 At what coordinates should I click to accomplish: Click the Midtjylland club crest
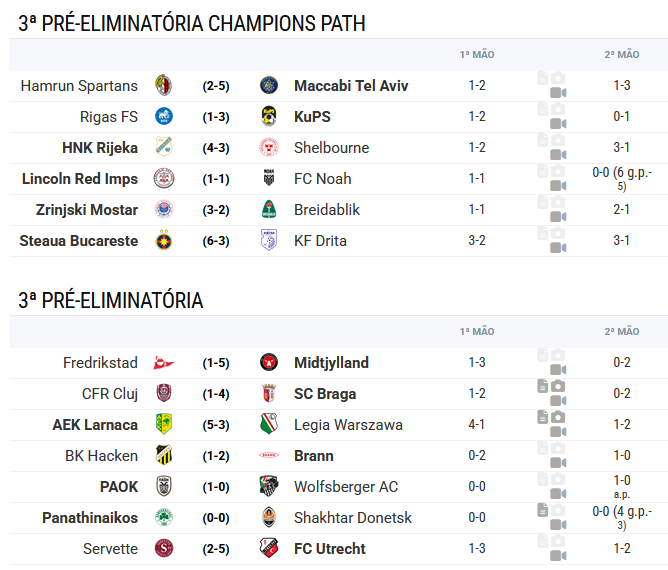[269, 363]
